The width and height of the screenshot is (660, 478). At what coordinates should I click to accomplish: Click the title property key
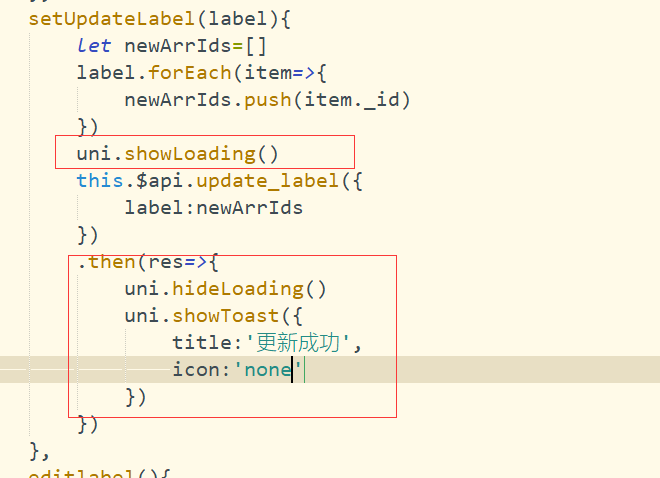pyautogui.click(x=202, y=343)
